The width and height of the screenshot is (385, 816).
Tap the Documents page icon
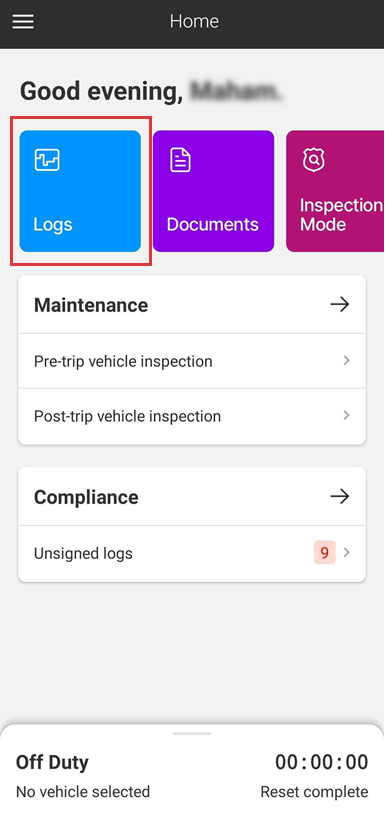[180, 160]
